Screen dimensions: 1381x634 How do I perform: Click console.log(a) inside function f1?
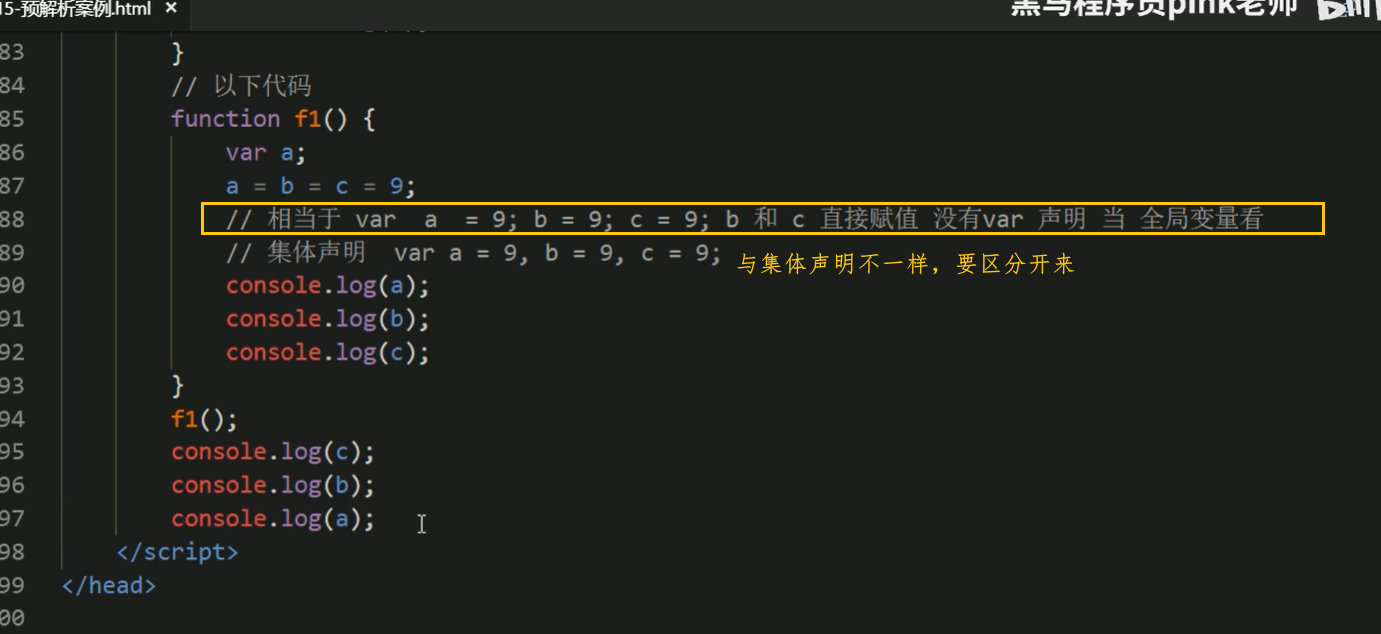click(327, 285)
